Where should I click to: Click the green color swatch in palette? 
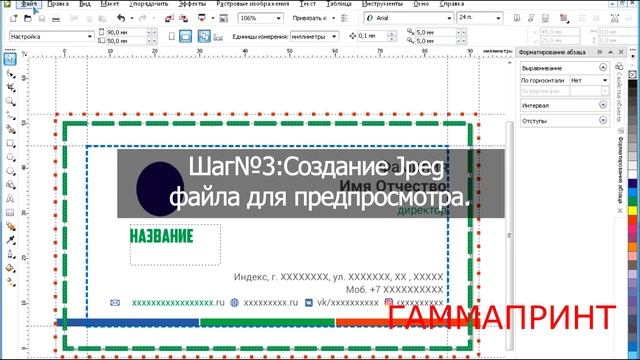[633, 201]
